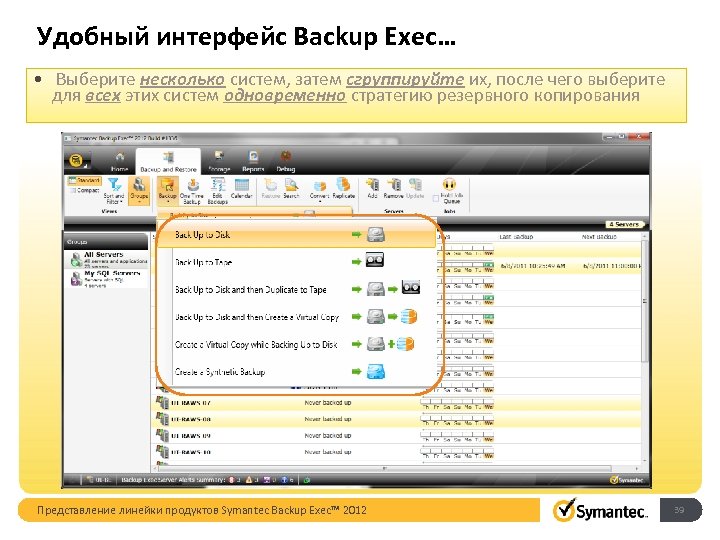
Task: Switch to the Home tab
Action: [119, 162]
